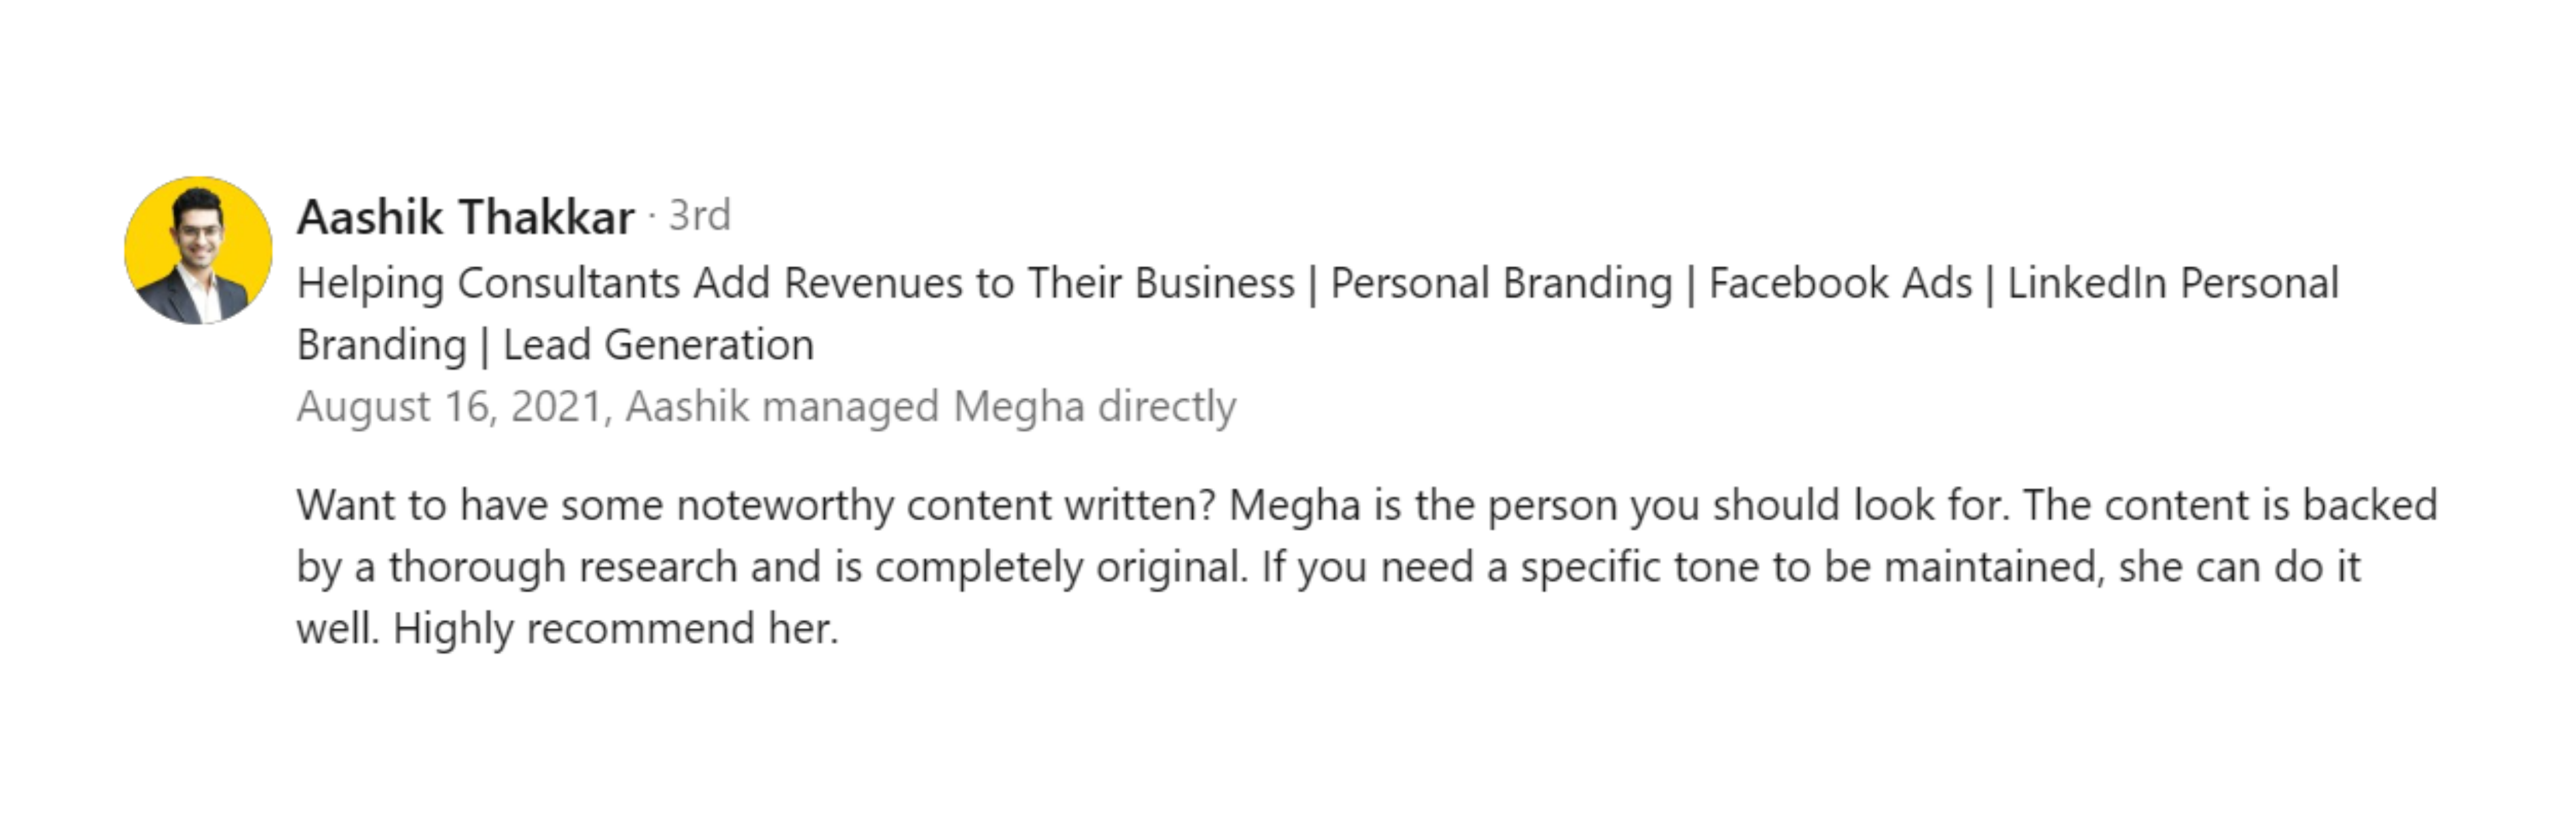Viewport: 2576px width, 832px height.
Task: Click "Facebook Ads" in the headline
Action: coord(1839,283)
